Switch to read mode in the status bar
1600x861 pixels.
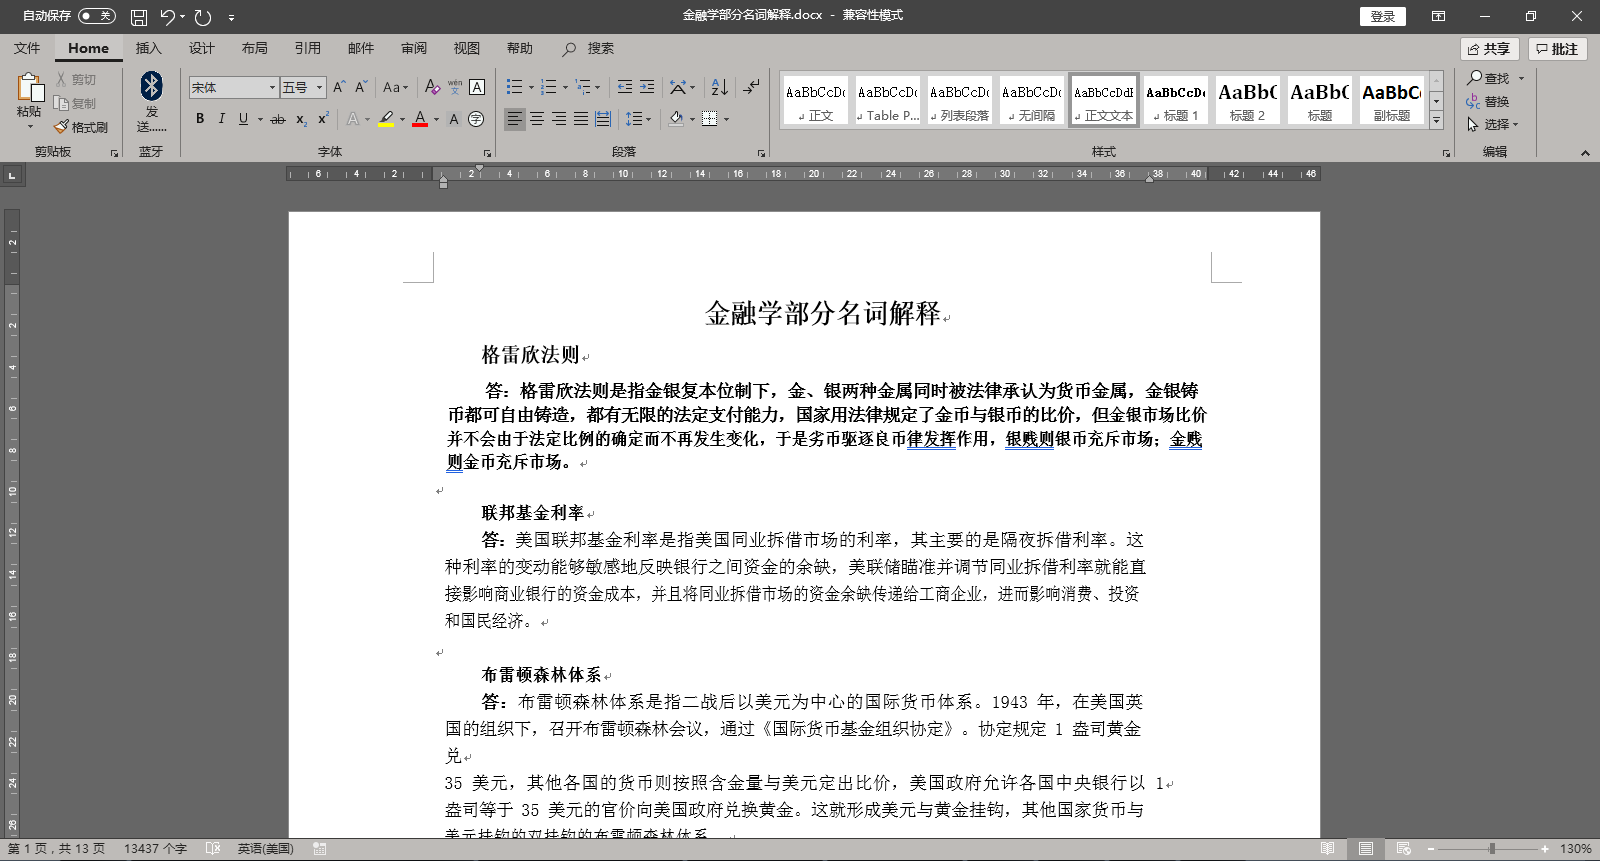click(1327, 849)
